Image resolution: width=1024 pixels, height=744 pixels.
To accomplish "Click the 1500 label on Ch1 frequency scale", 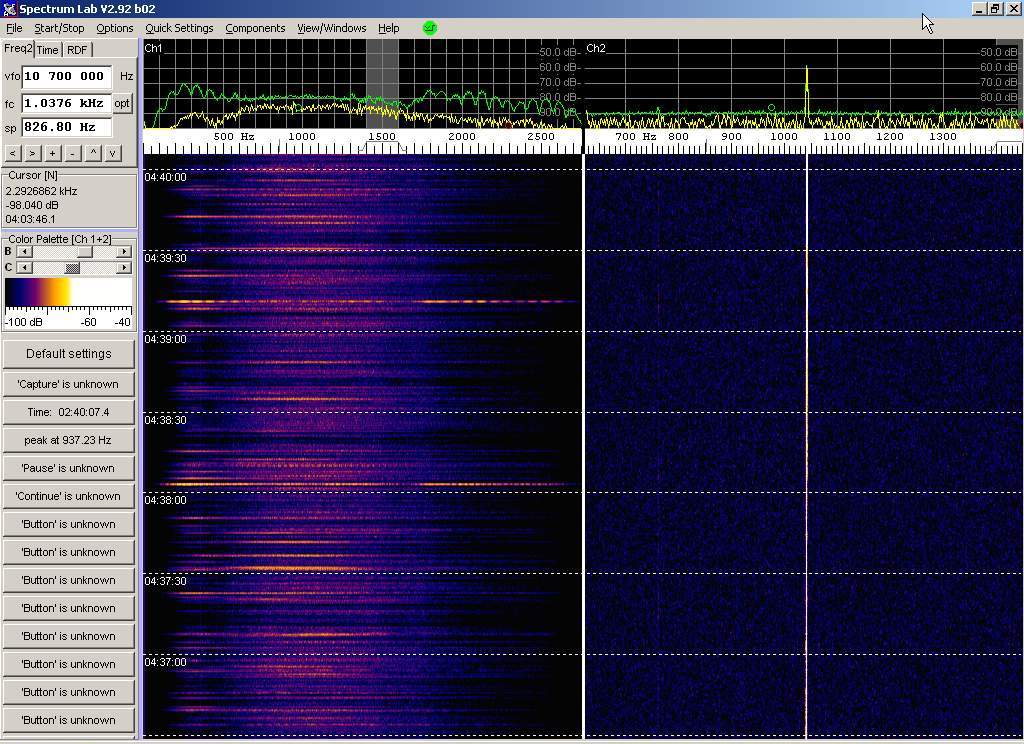I will pyautogui.click(x=382, y=137).
